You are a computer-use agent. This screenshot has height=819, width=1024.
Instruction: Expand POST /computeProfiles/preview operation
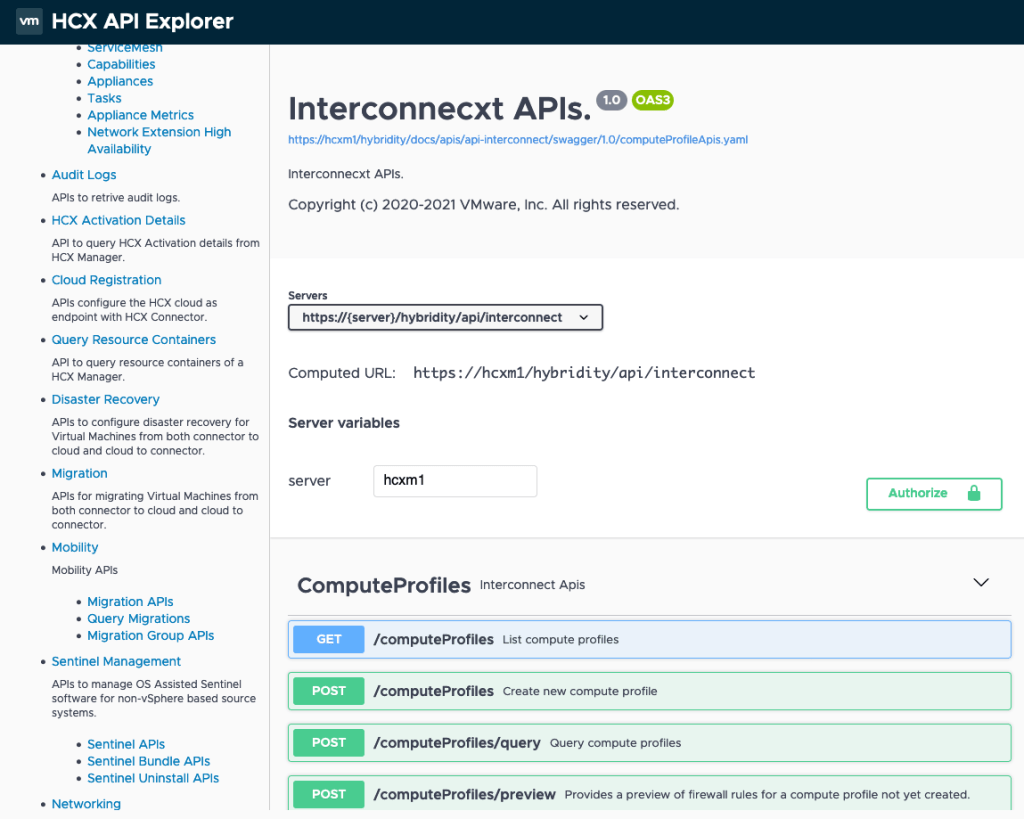coord(649,794)
